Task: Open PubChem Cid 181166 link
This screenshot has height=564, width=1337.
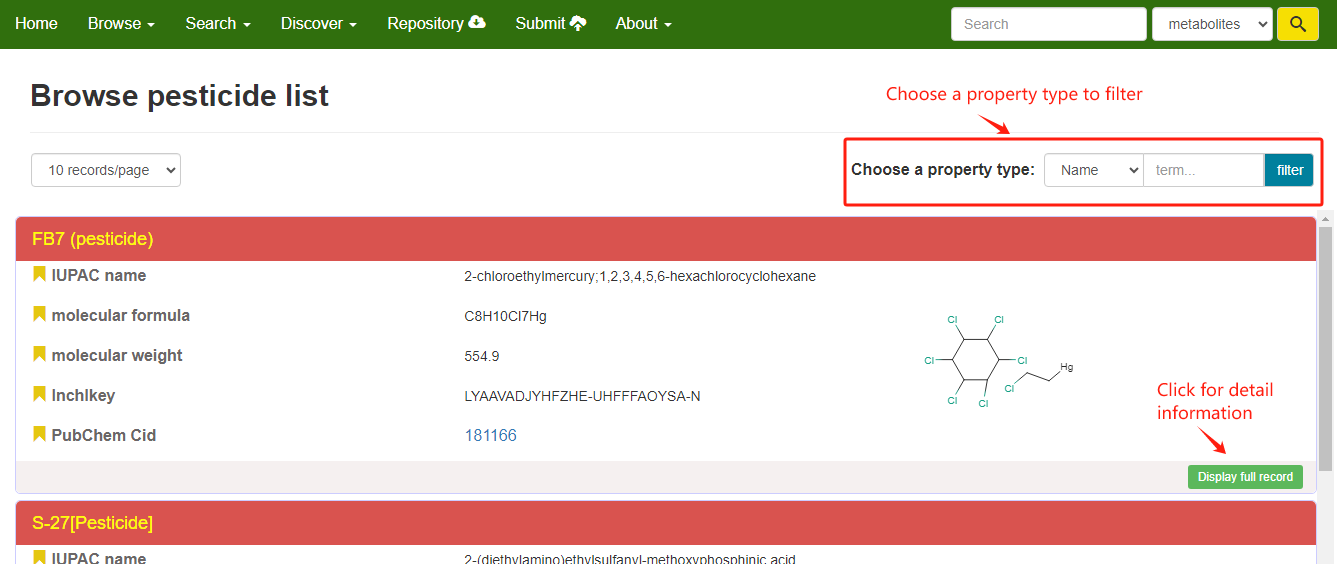Action: coord(490,435)
